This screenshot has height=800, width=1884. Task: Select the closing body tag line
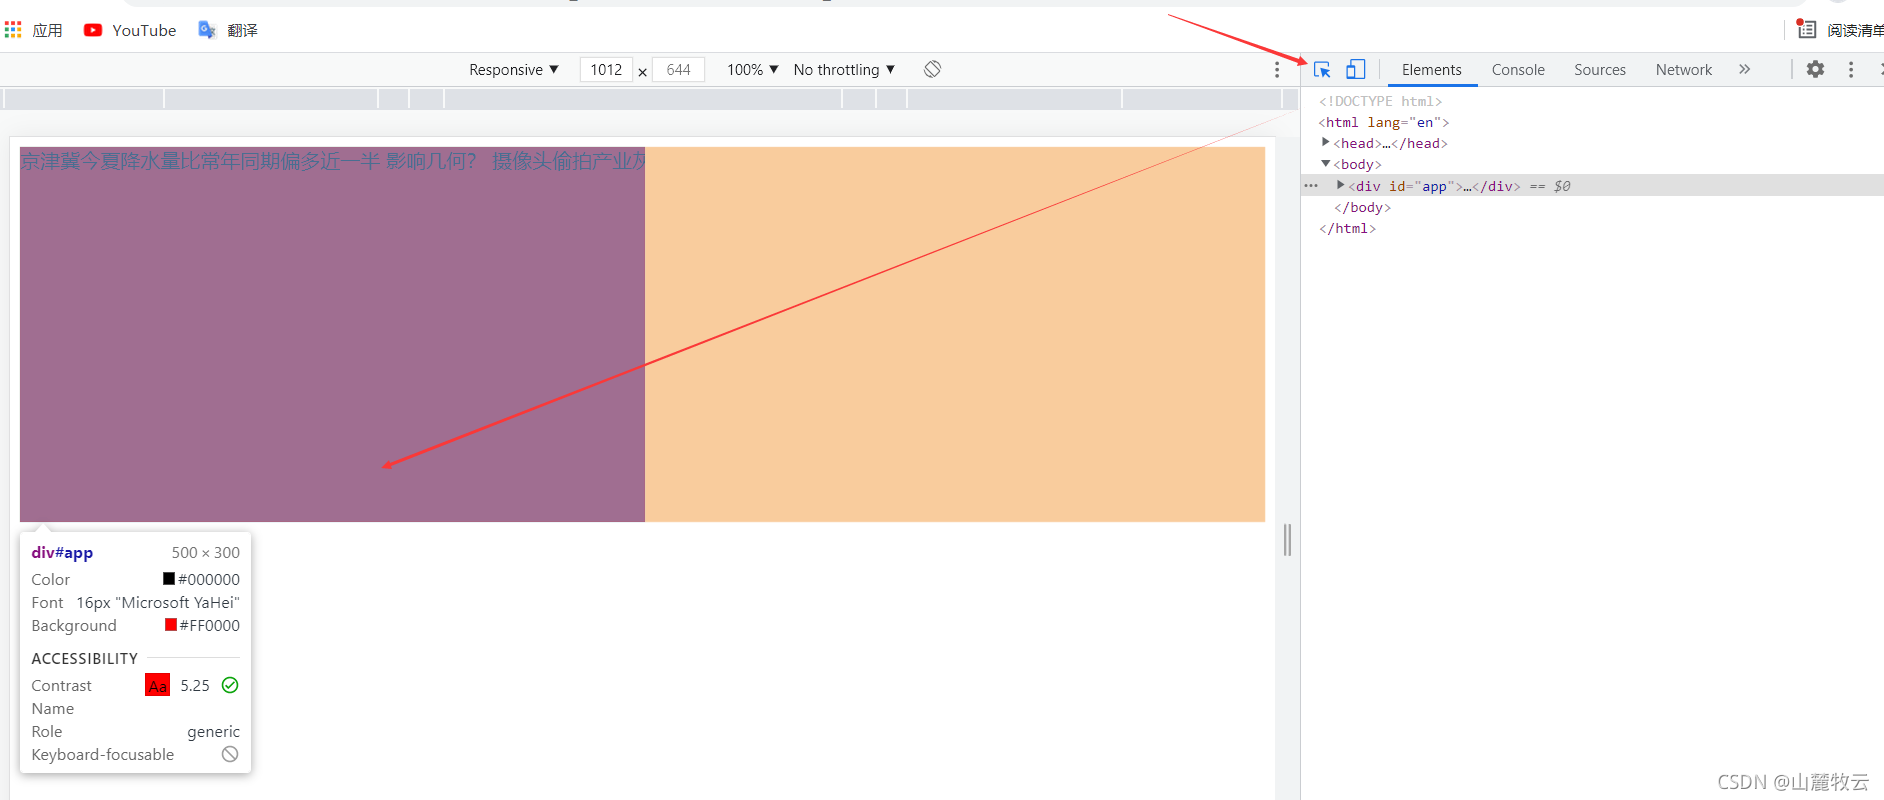(1362, 207)
